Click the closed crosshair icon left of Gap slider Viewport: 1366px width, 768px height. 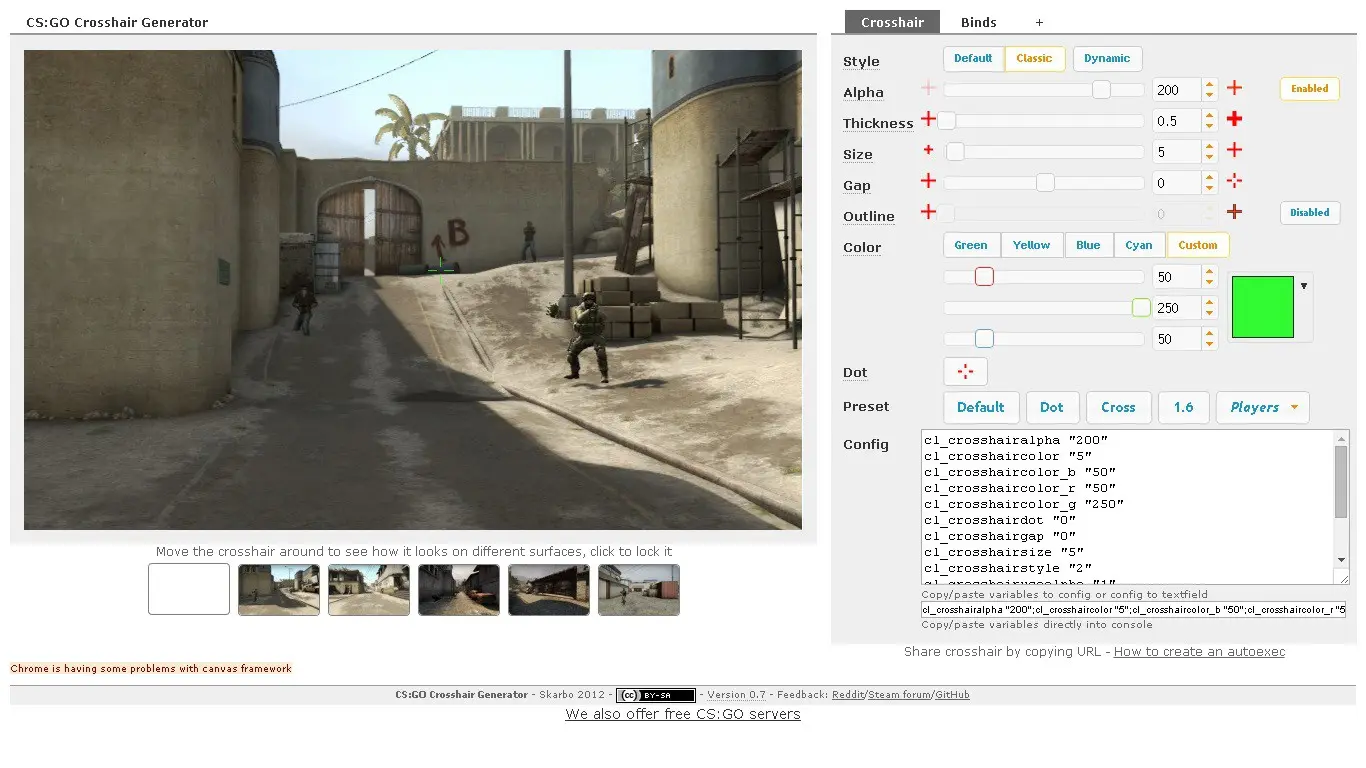928,181
